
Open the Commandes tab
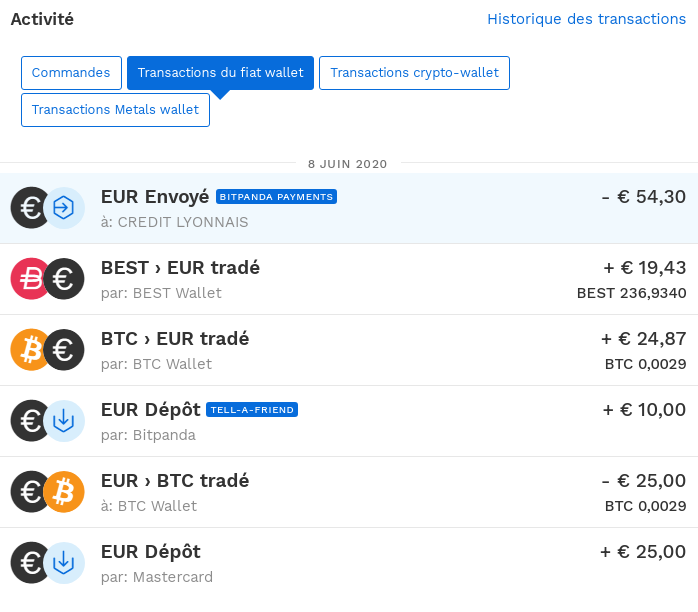pos(71,73)
